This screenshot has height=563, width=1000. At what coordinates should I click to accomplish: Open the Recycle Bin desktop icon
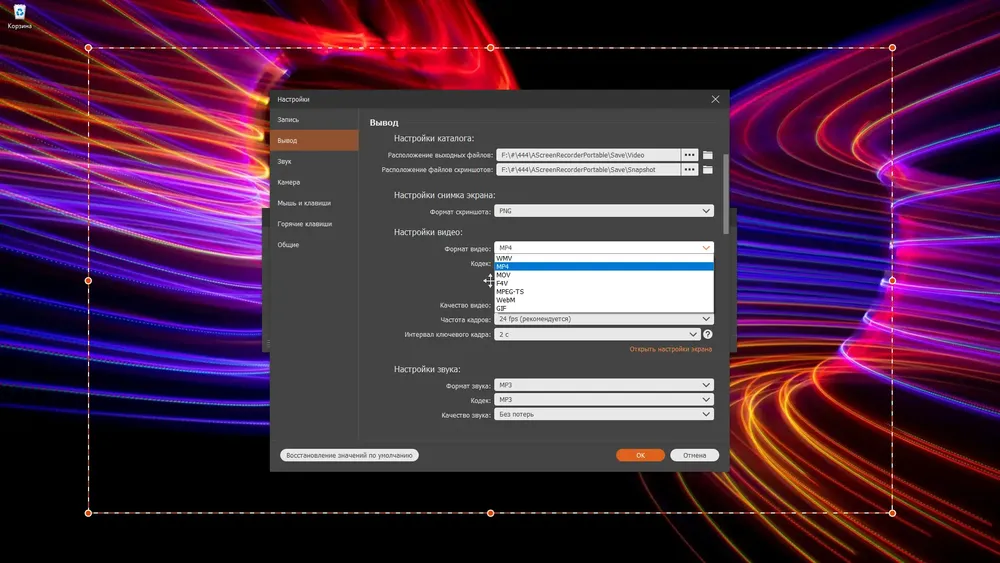20,13
